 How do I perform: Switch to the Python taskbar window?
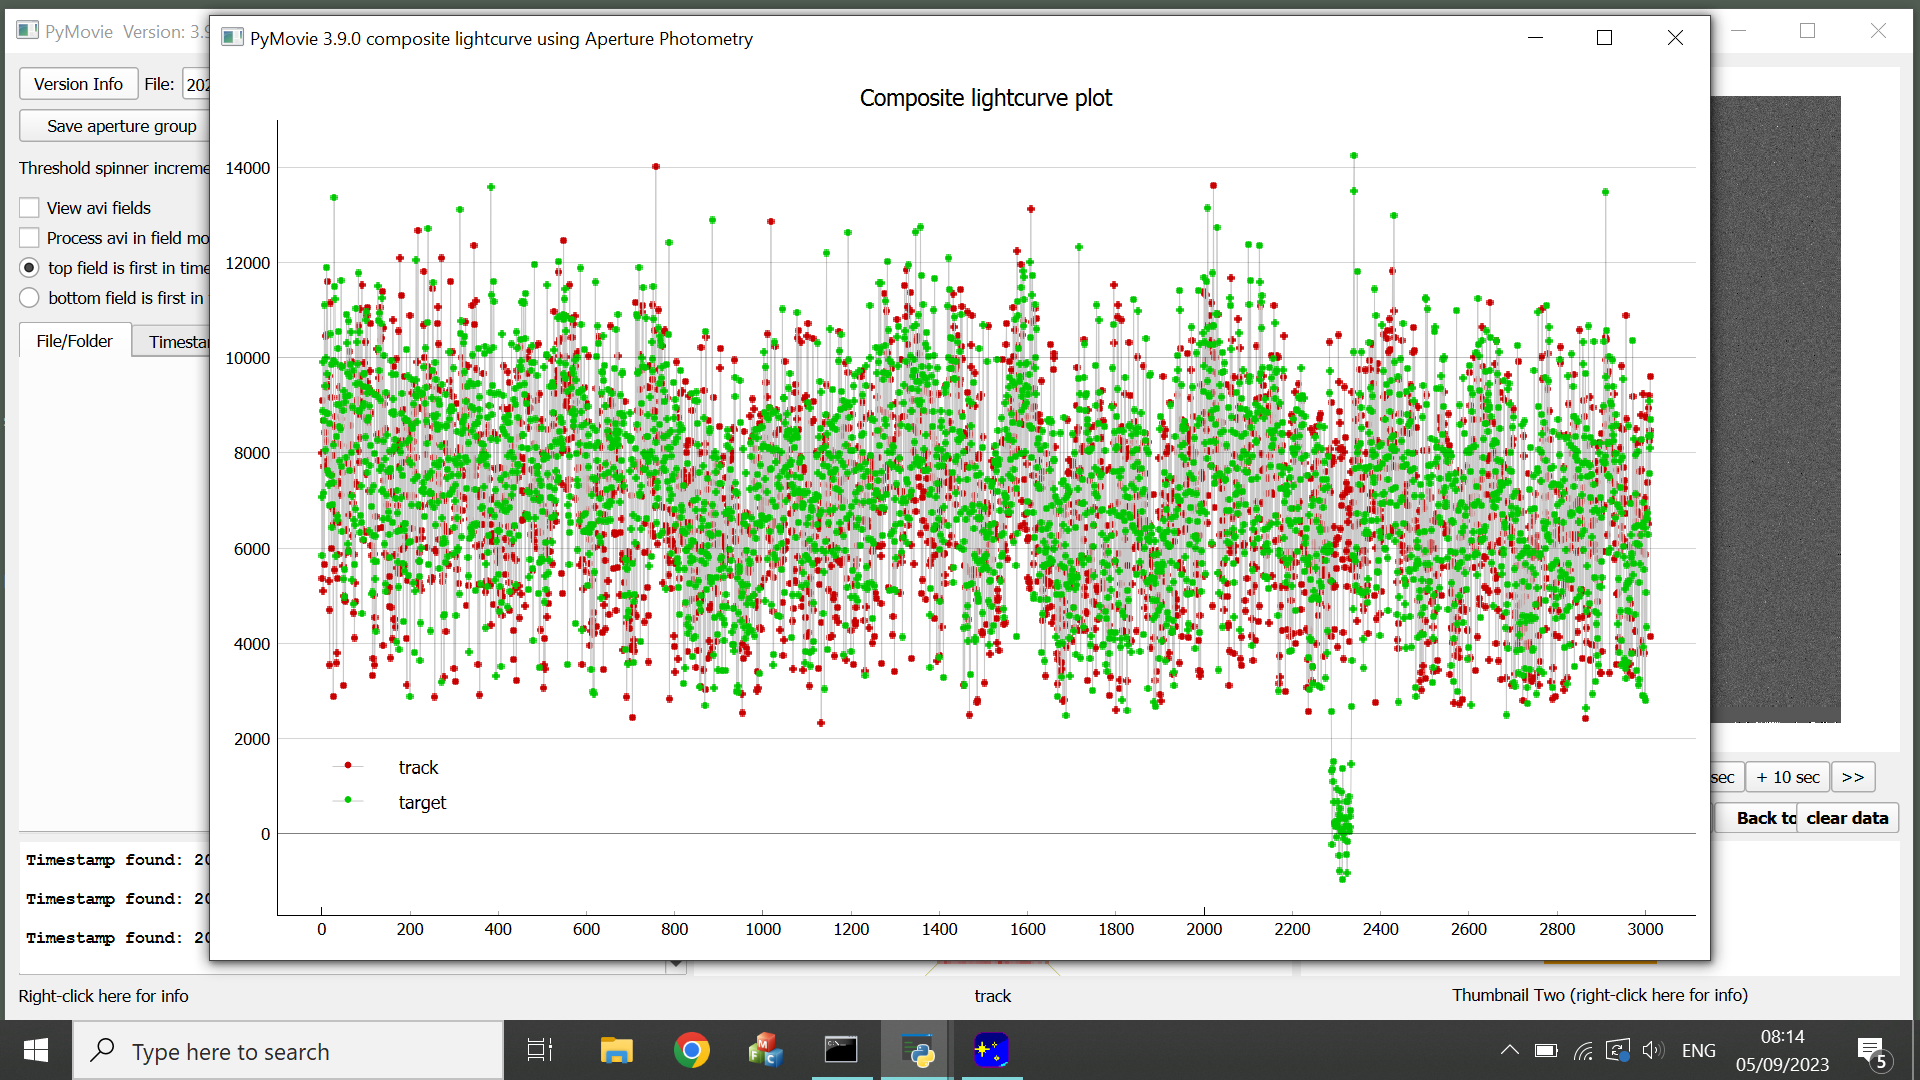coord(917,1050)
